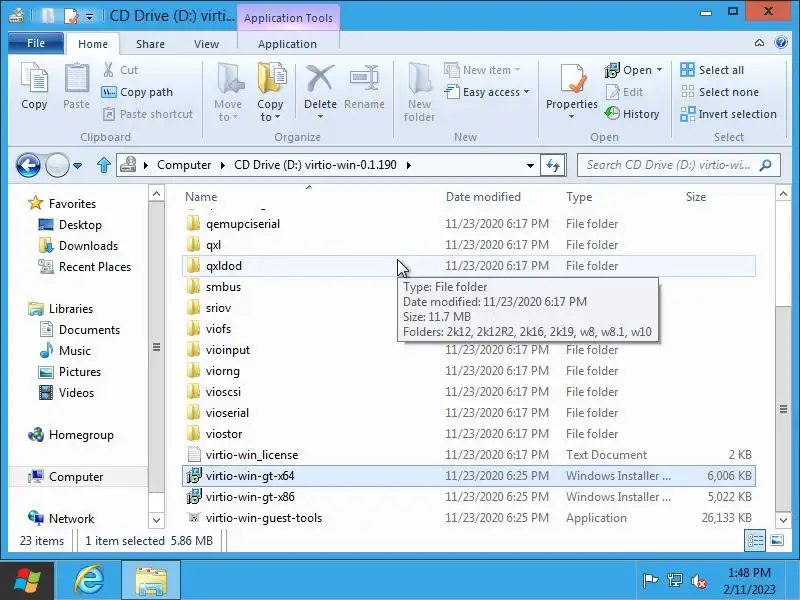
Task: Go back with the blue Back arrow
Action: click(x=28, y=165)
